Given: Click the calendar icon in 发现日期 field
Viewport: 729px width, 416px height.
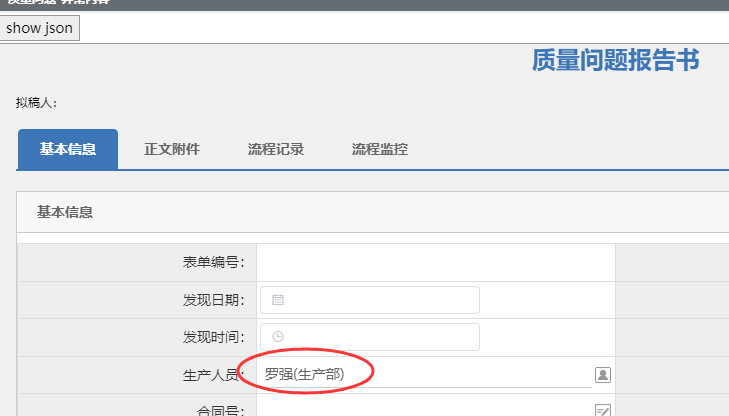Looking at the screenshot, I should coord(278,300).
